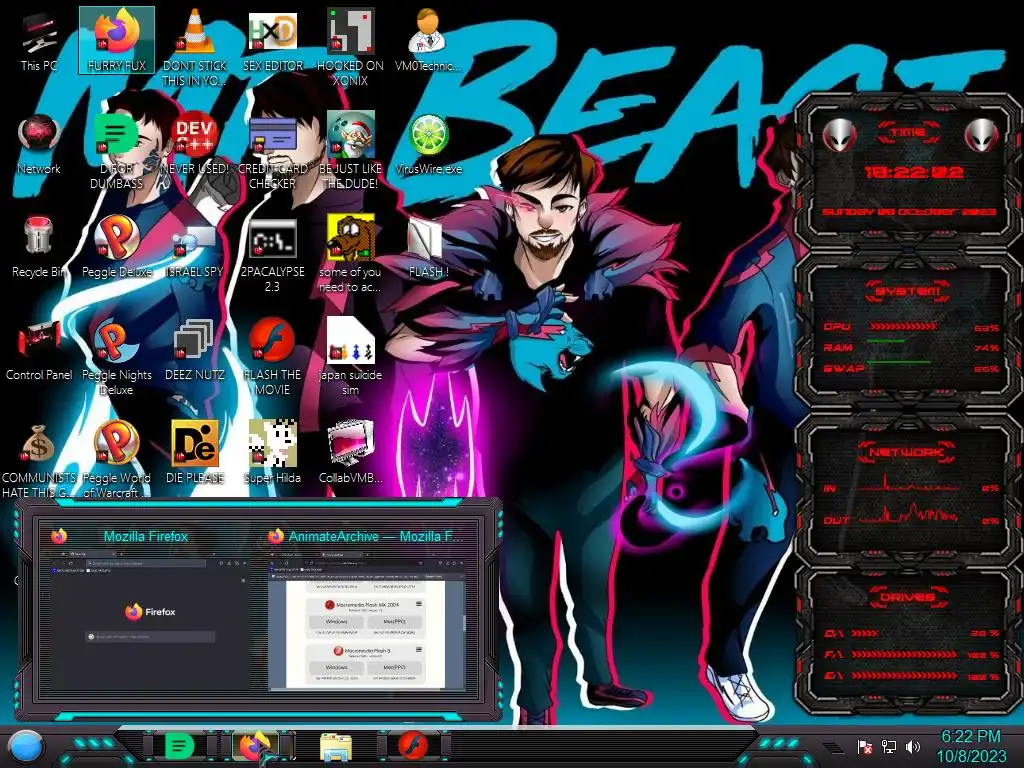Click the F:\ drive row in the DRIVES widget
Viewport: 1024px width, 768px height.
click(912, 654)
